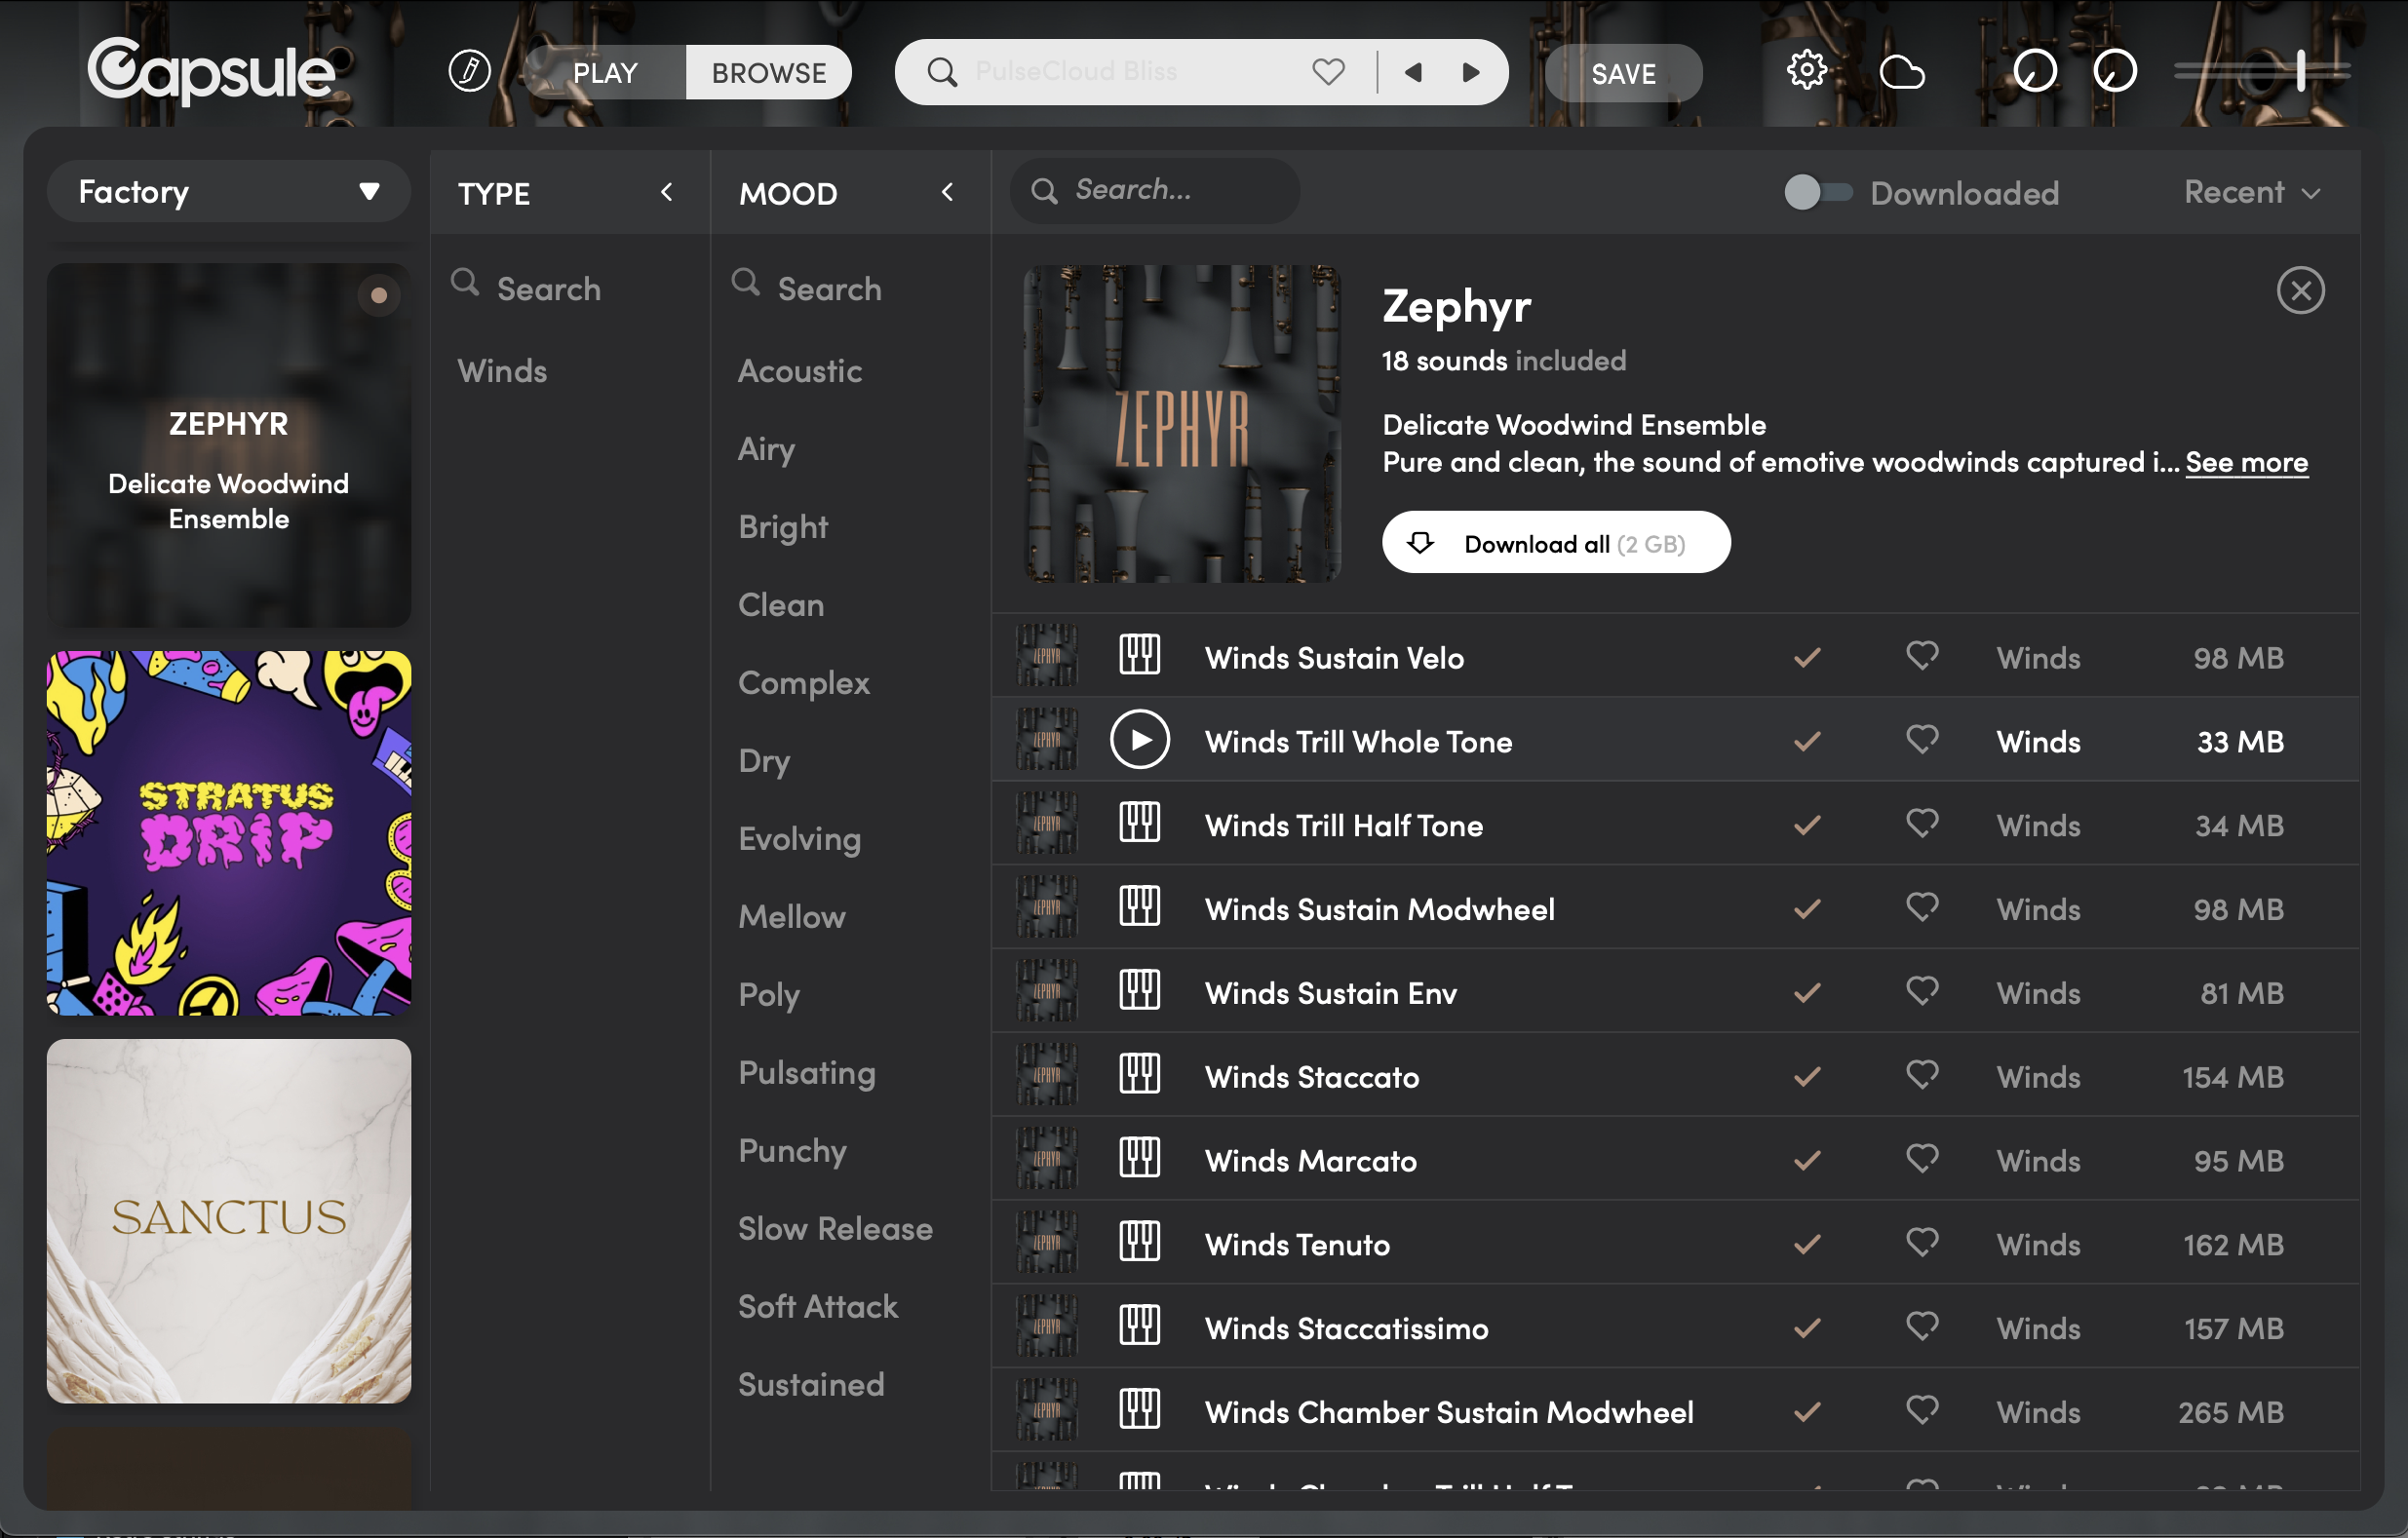The width and height of the screenshot is (2408, 1538).
Task: Go to previous preset arrow
Action: pyautogui.click(x=1413, y=72)
